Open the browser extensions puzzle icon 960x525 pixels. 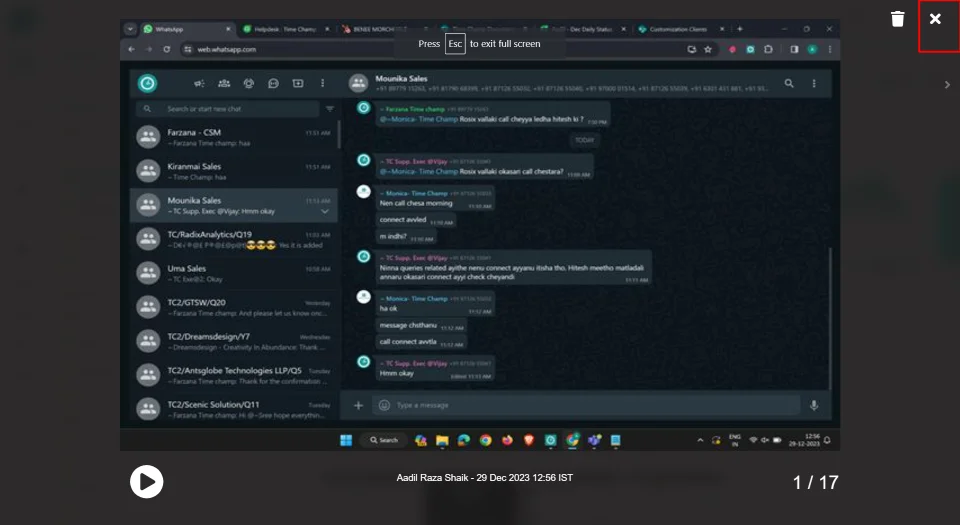[768, 49]
